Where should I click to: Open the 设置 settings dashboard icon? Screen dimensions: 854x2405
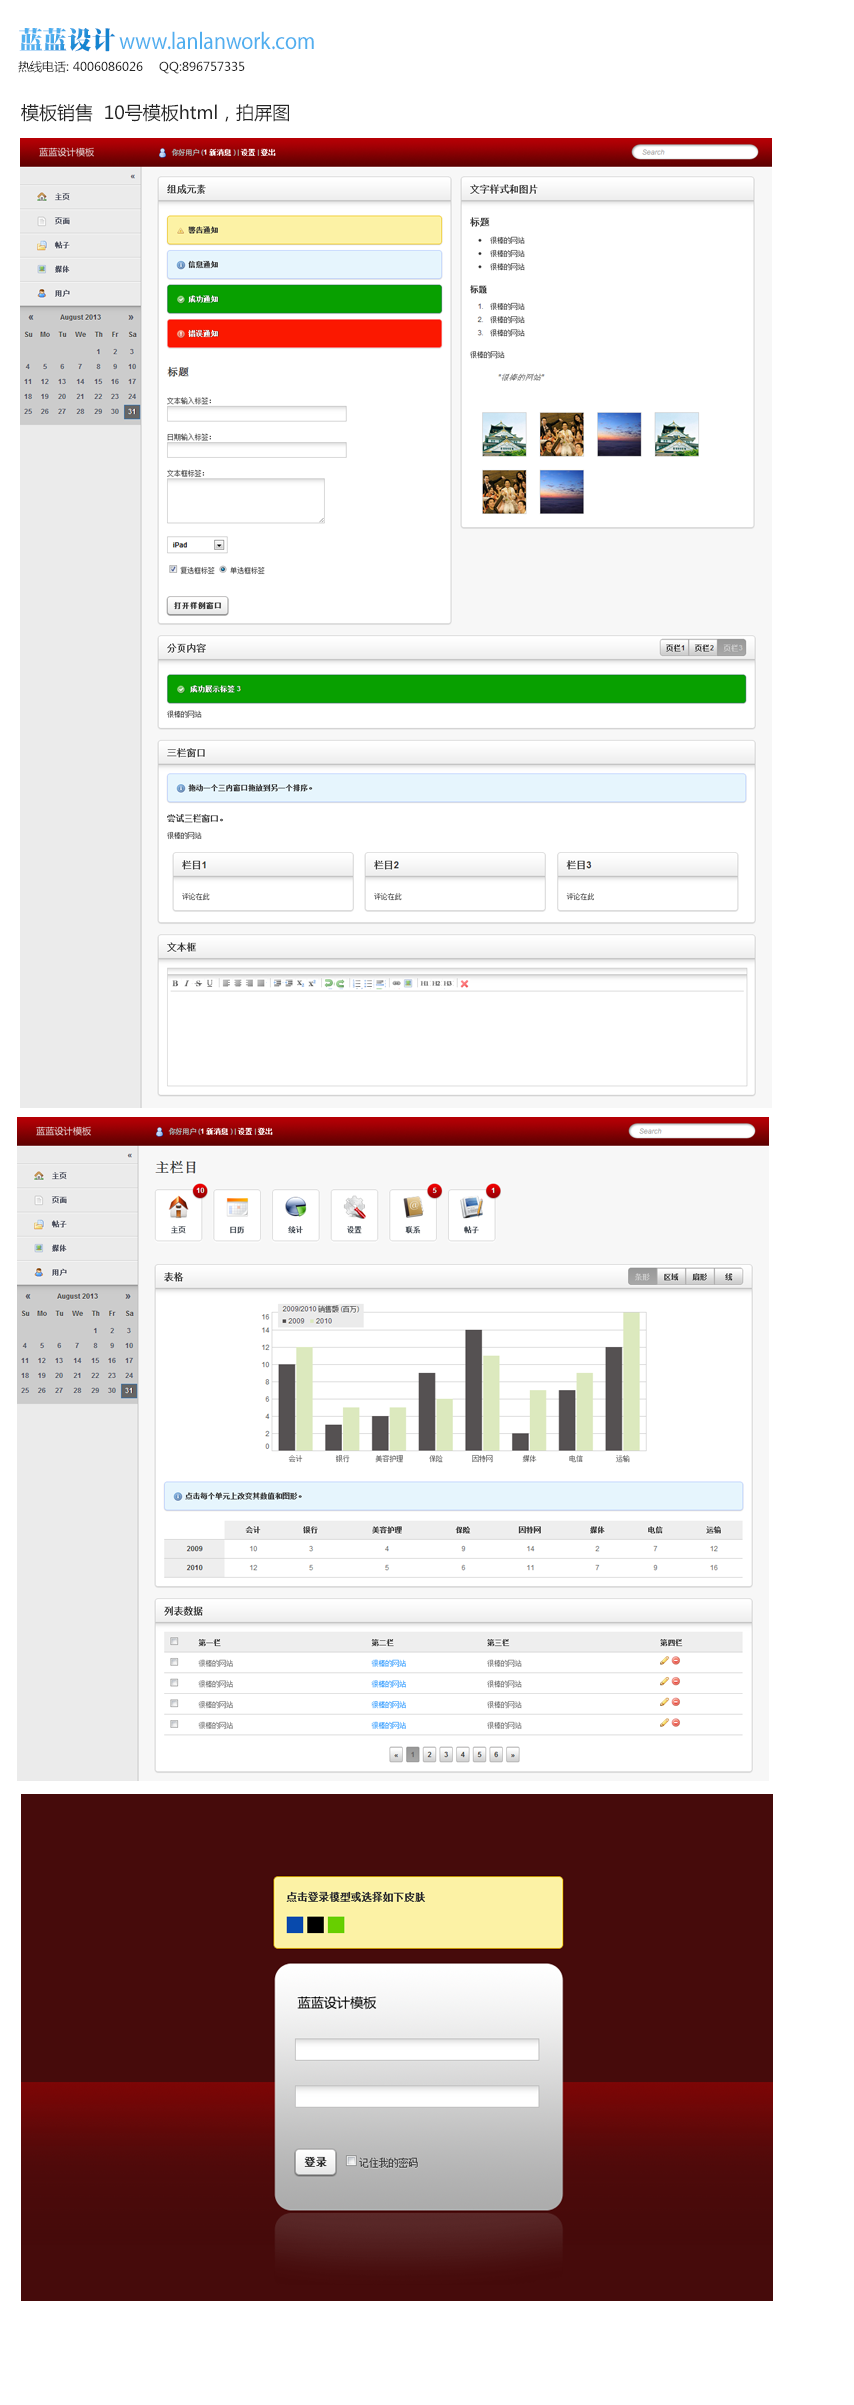354,1213
